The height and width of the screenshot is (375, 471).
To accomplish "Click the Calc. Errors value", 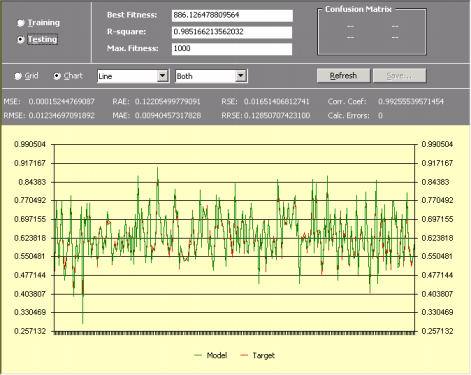I will (x=380, y=116).
